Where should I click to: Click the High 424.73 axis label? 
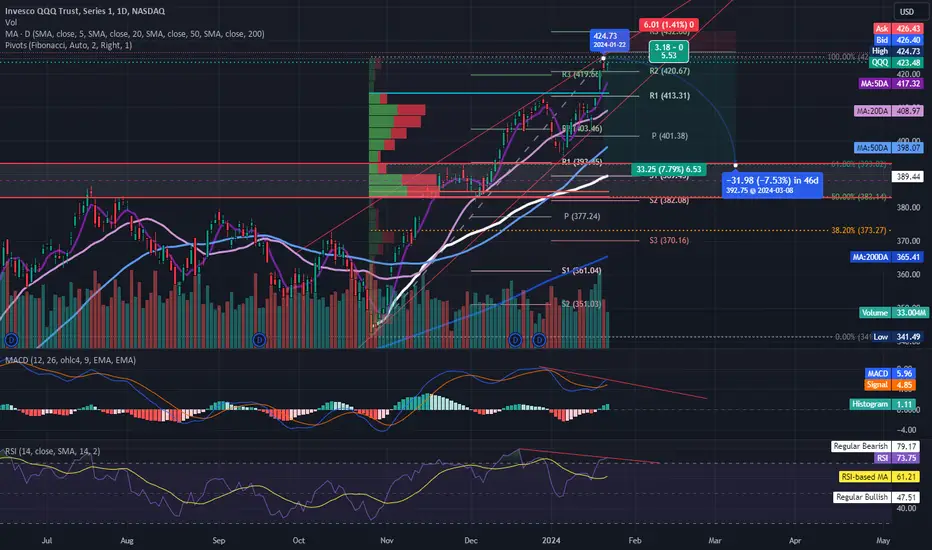click(x=898, y=51)
